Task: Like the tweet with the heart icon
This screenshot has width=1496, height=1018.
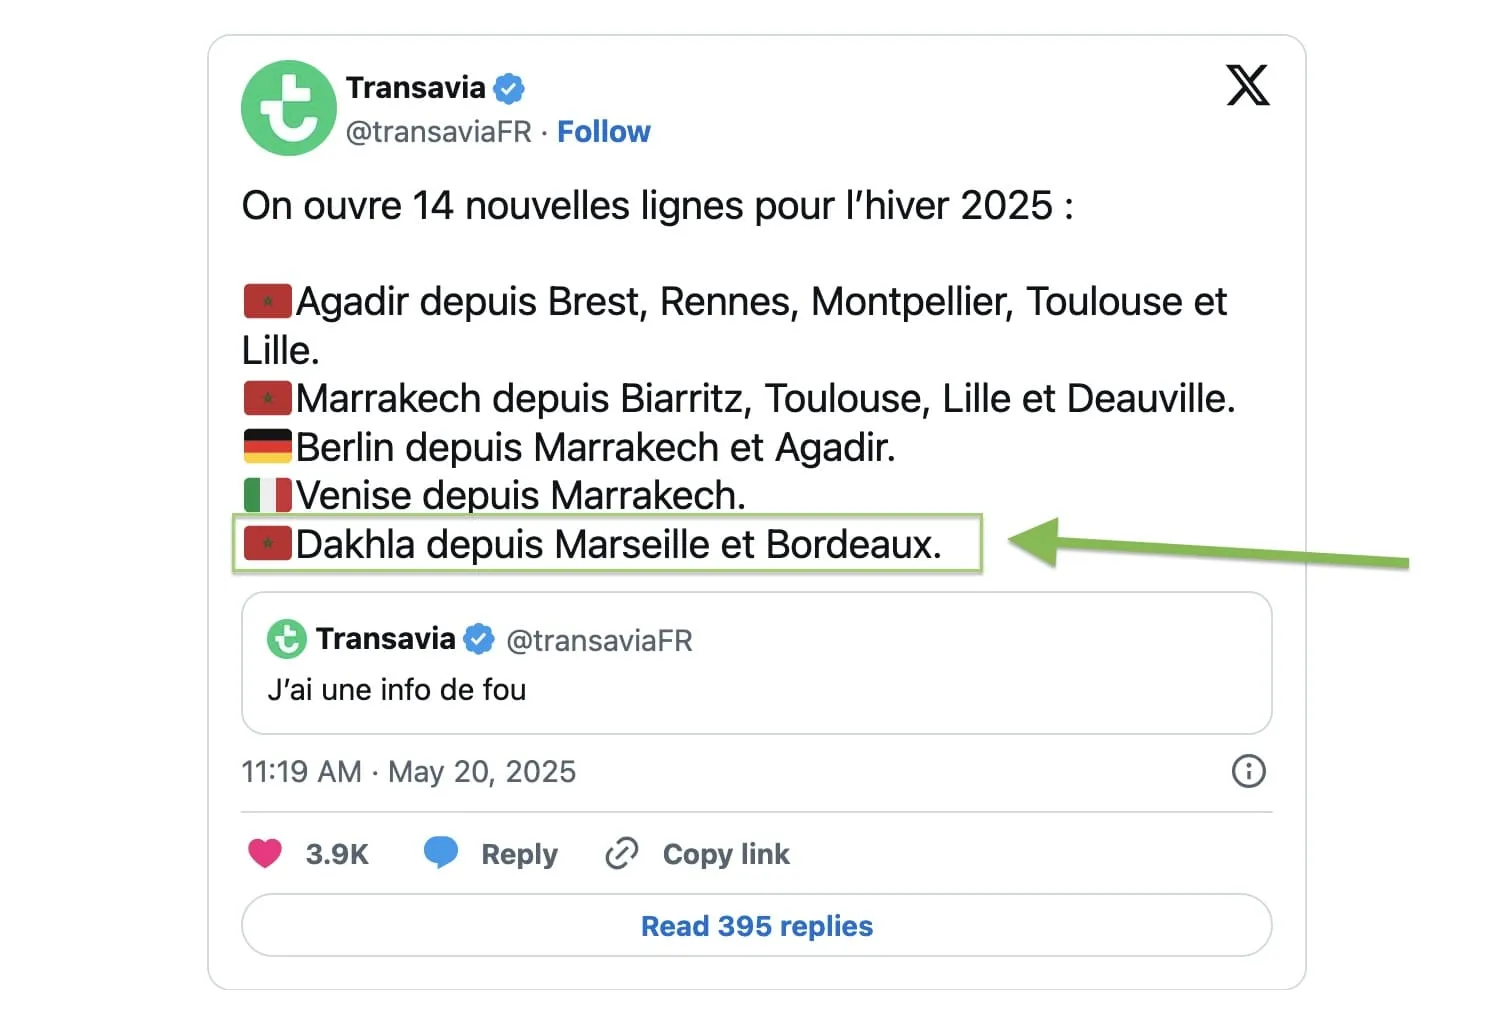Action: (x=265, y=853)
